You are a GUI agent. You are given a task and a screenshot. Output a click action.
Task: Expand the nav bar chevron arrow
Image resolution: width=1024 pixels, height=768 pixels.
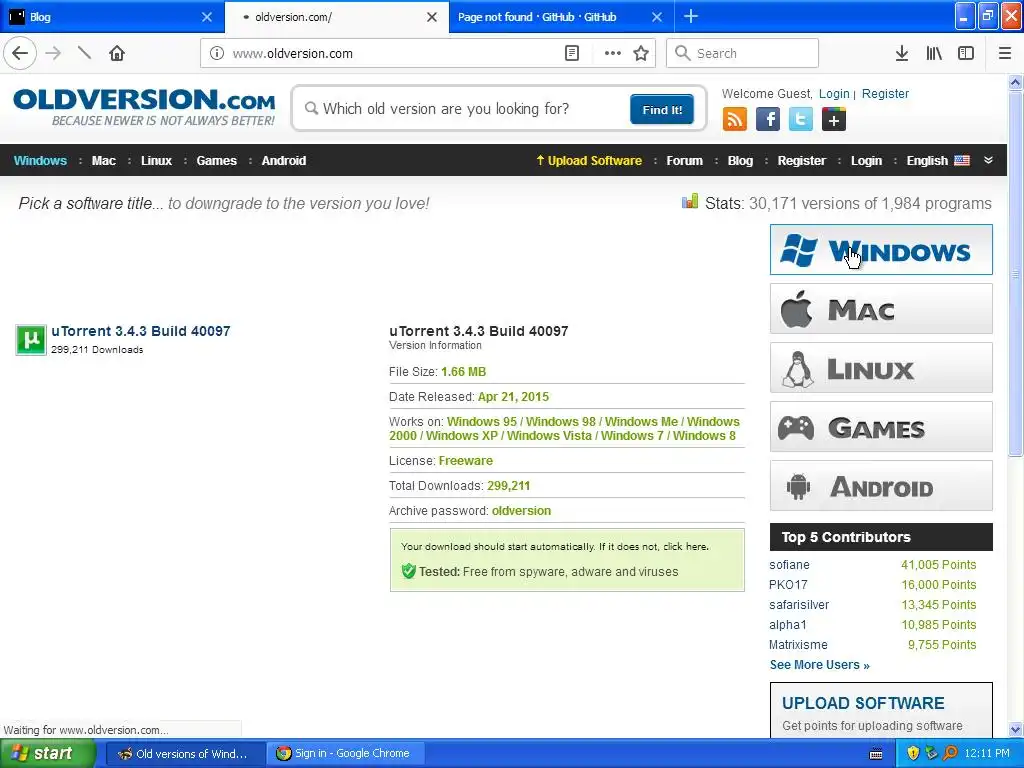pos(988,161)
